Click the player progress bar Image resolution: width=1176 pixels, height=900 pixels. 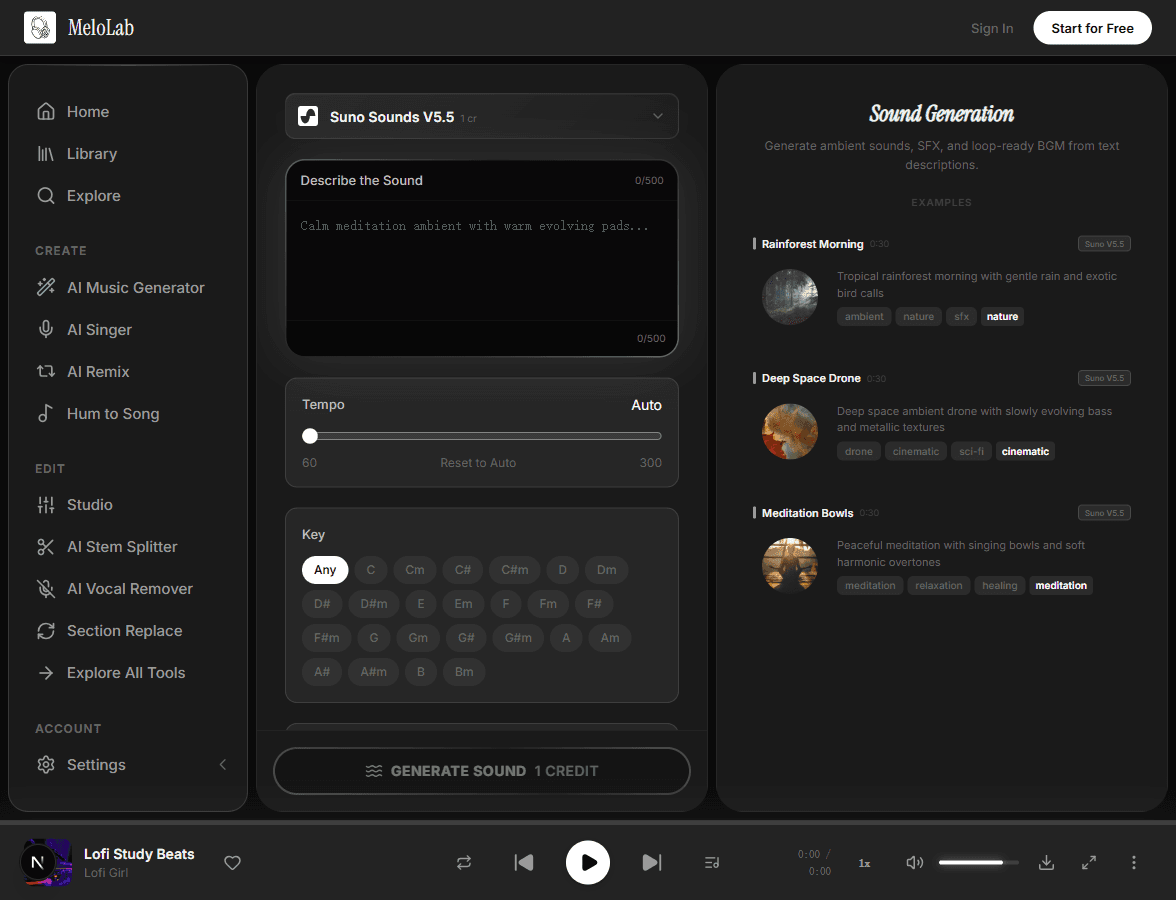coord(588,823)
